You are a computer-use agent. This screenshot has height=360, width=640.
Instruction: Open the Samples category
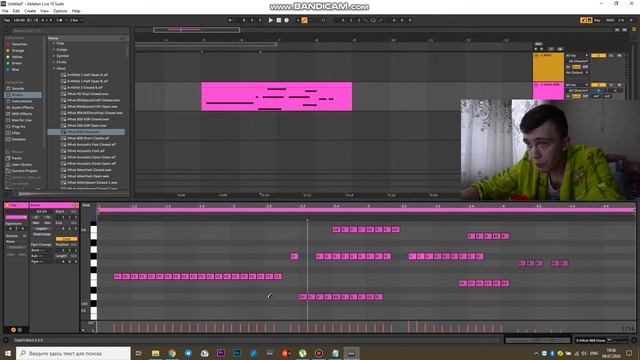pos(19,139)
